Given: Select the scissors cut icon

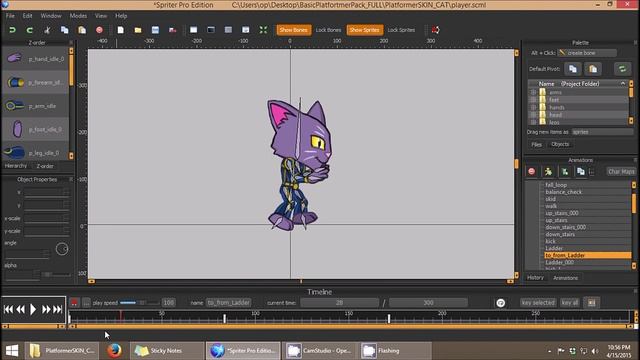Looking at the screenshot, I should [47, 30].
